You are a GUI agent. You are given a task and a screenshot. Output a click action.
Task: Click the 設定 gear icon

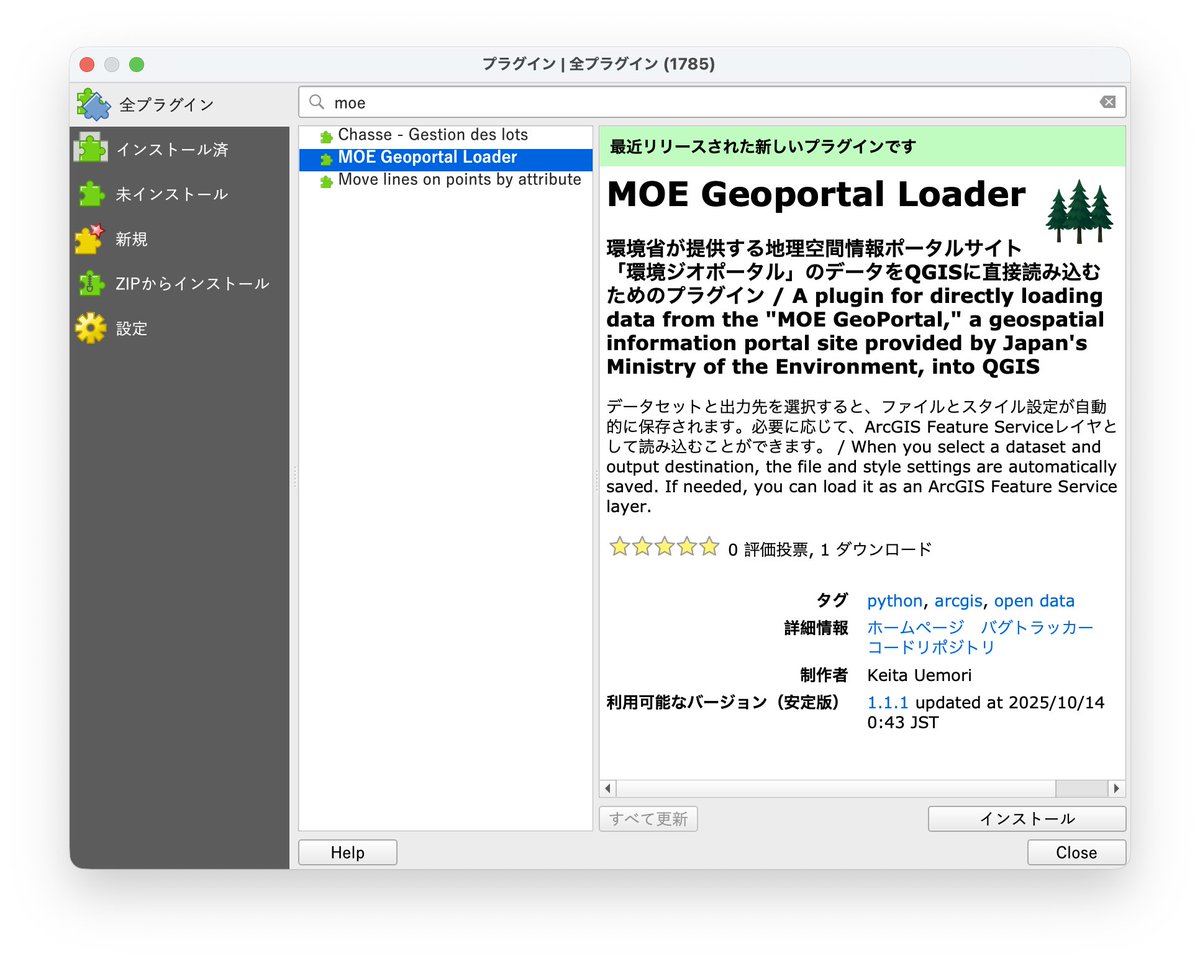[x=91, y=328]
